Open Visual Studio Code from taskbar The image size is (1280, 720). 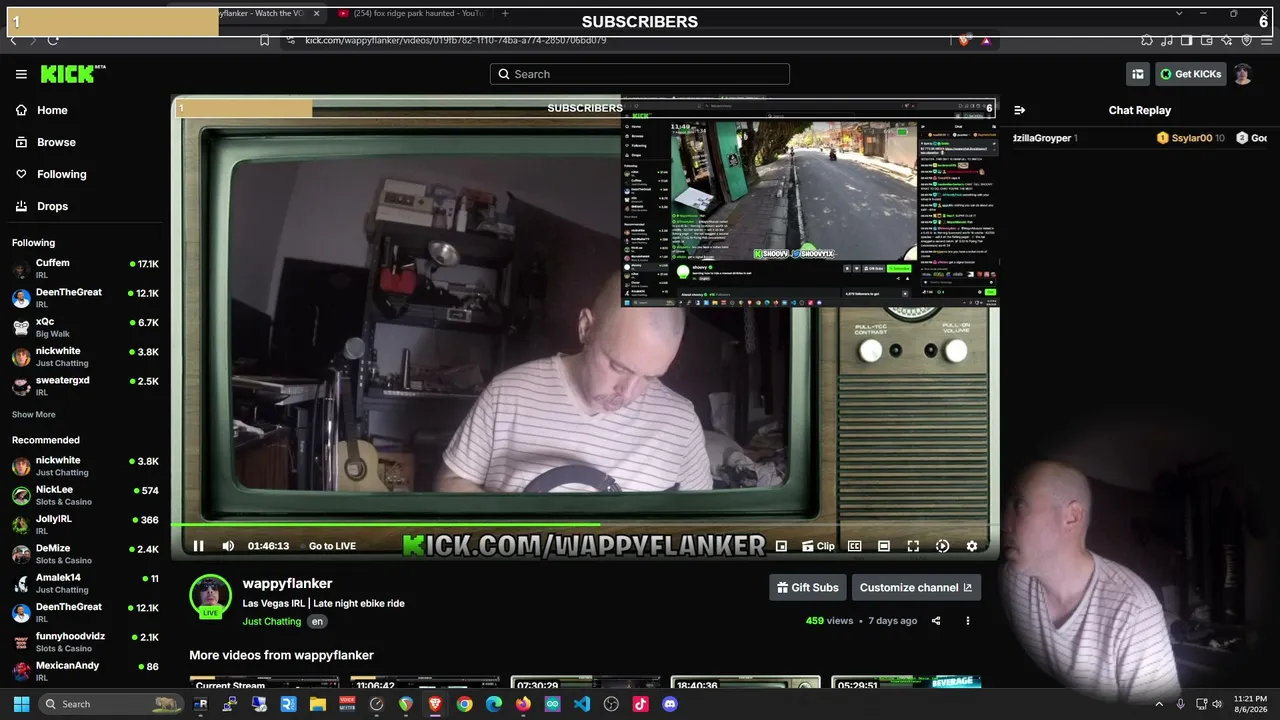[x=582, y=704]
